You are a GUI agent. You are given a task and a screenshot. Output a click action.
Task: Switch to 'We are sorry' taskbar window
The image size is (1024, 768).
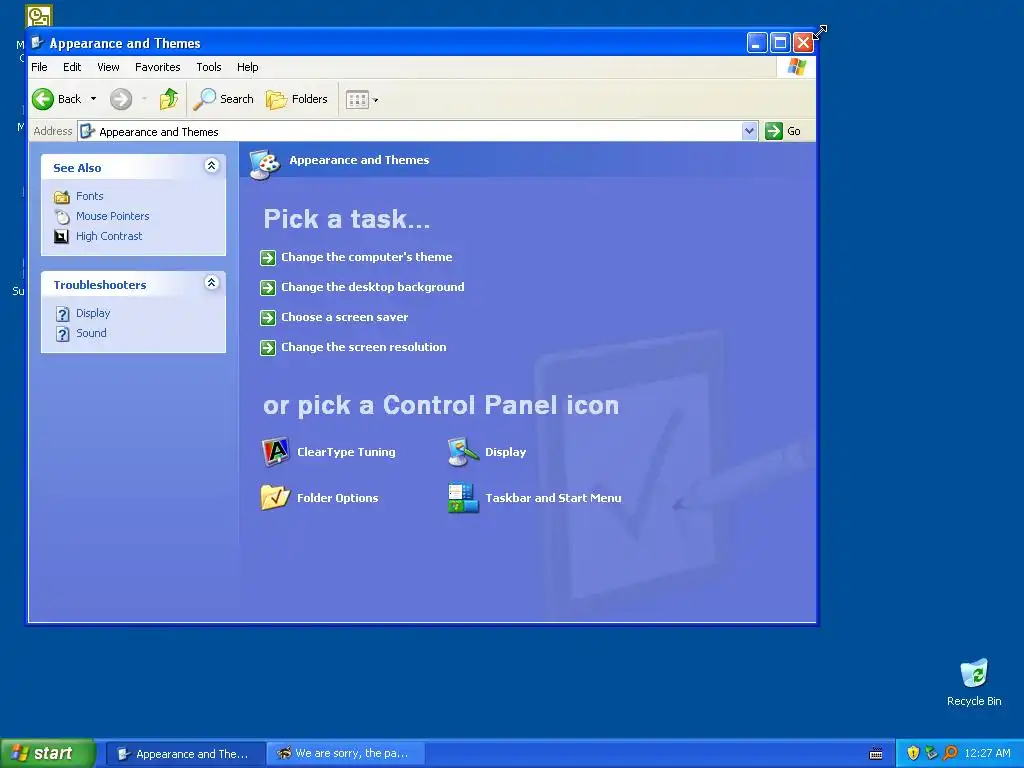pyautogui.click(x=347, y=754)
